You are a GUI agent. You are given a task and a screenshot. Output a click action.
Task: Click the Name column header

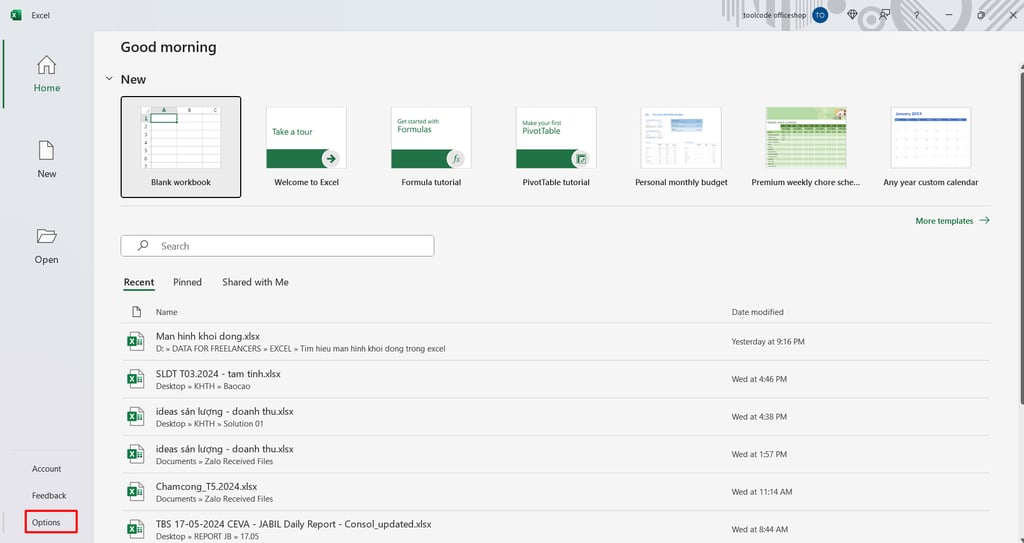tap(167, 312)
